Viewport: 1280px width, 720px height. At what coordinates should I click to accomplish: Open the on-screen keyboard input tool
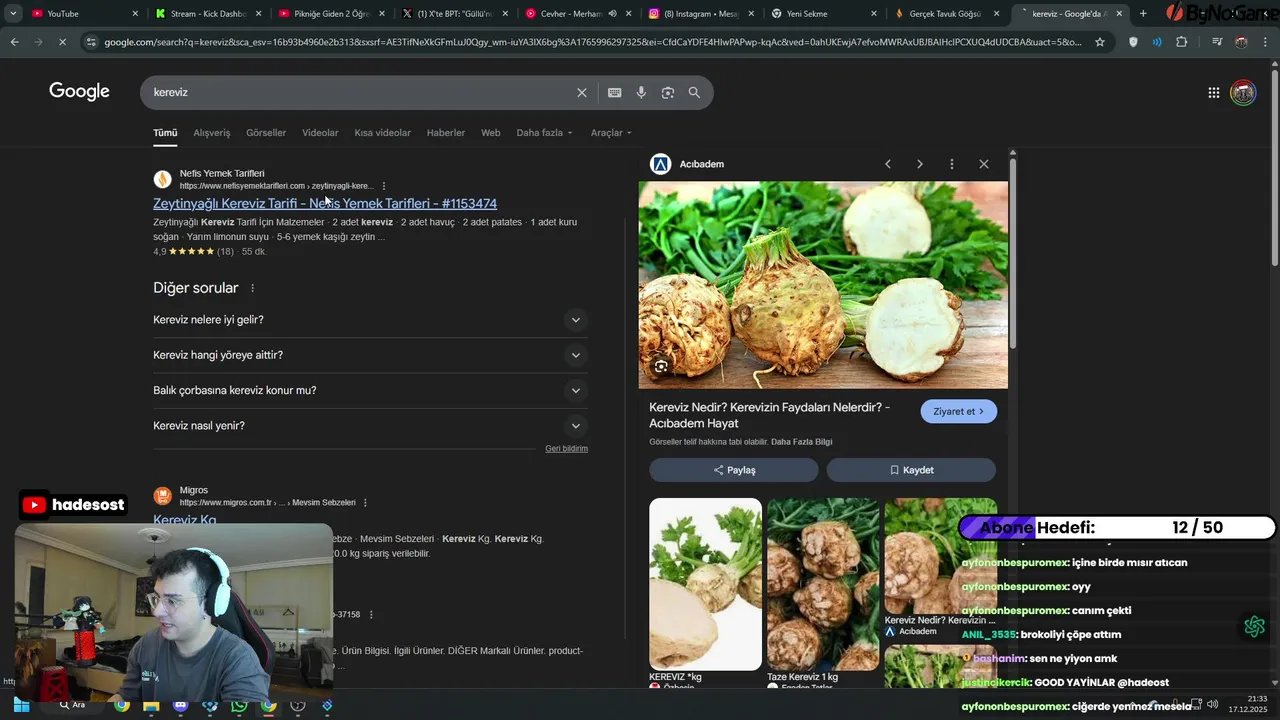tap(614, 92)
